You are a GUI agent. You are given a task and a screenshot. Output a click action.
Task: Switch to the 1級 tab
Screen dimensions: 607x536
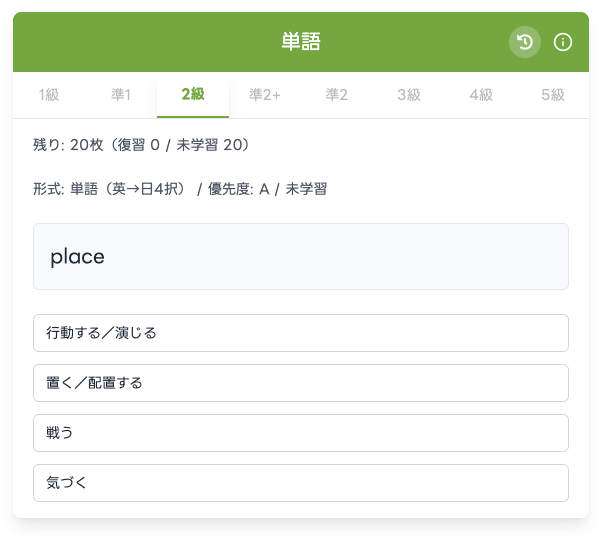pyautogui.click(x=49, y=95)
